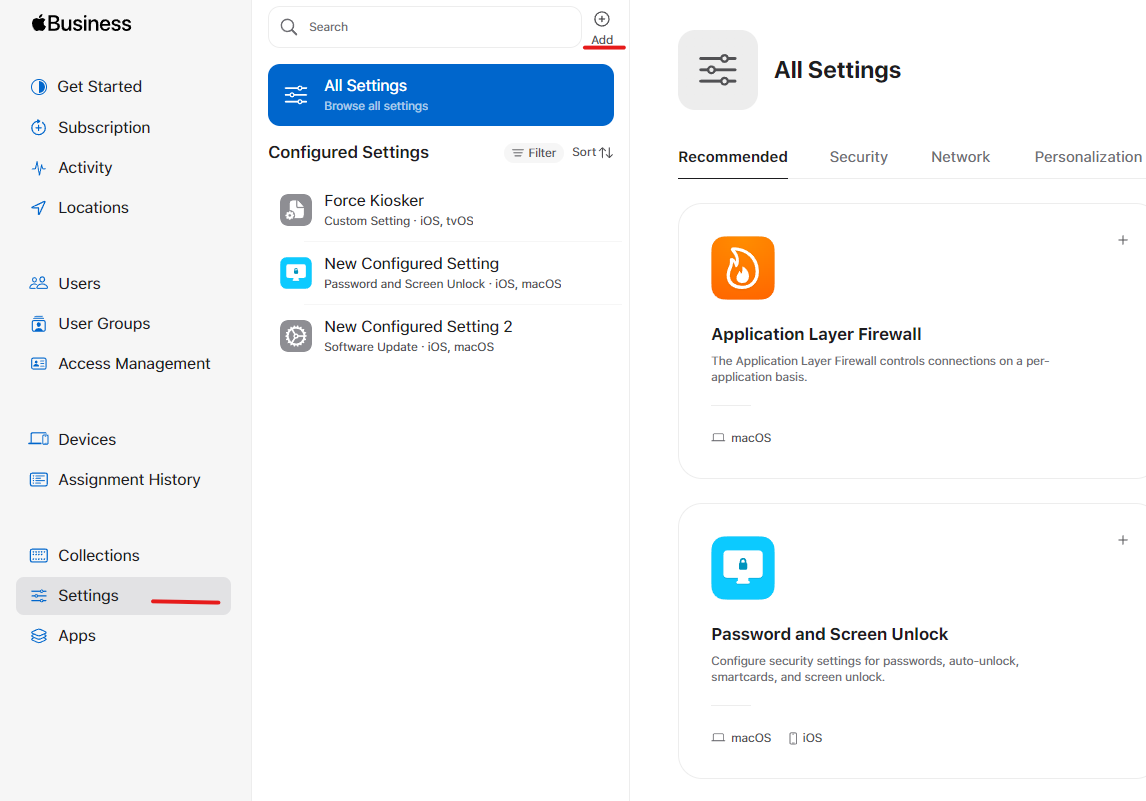Switch to the Security tab

[859, 157]
